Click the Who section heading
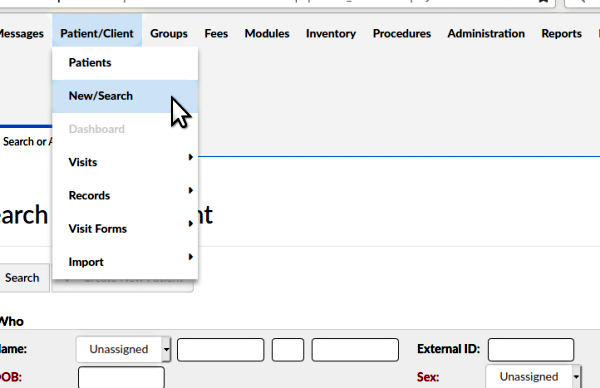Screen dimensions: 600x388 click(11, 321)
